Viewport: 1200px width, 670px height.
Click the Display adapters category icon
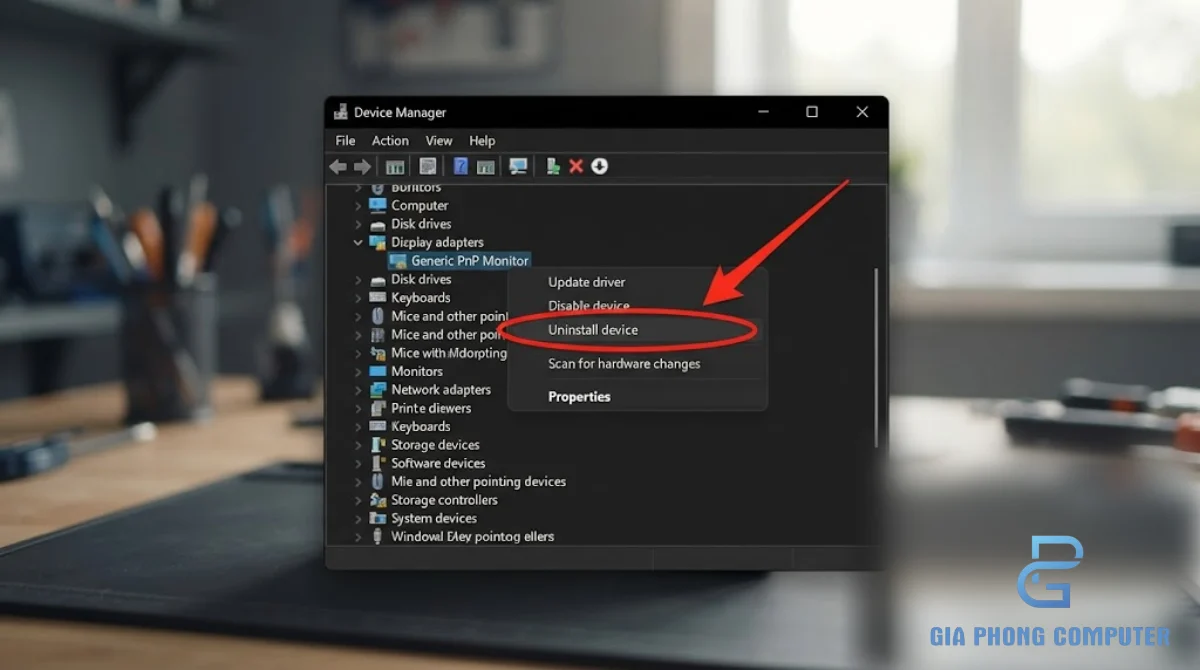coord(378,242)
